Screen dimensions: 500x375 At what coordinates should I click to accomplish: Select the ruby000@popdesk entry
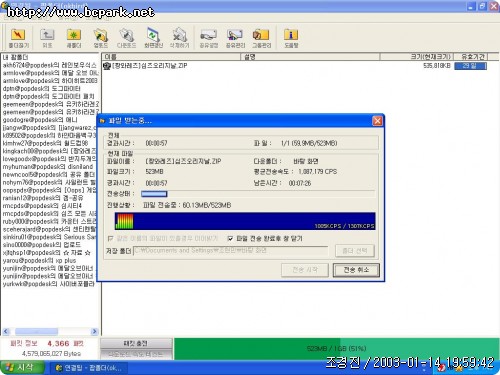49,221
